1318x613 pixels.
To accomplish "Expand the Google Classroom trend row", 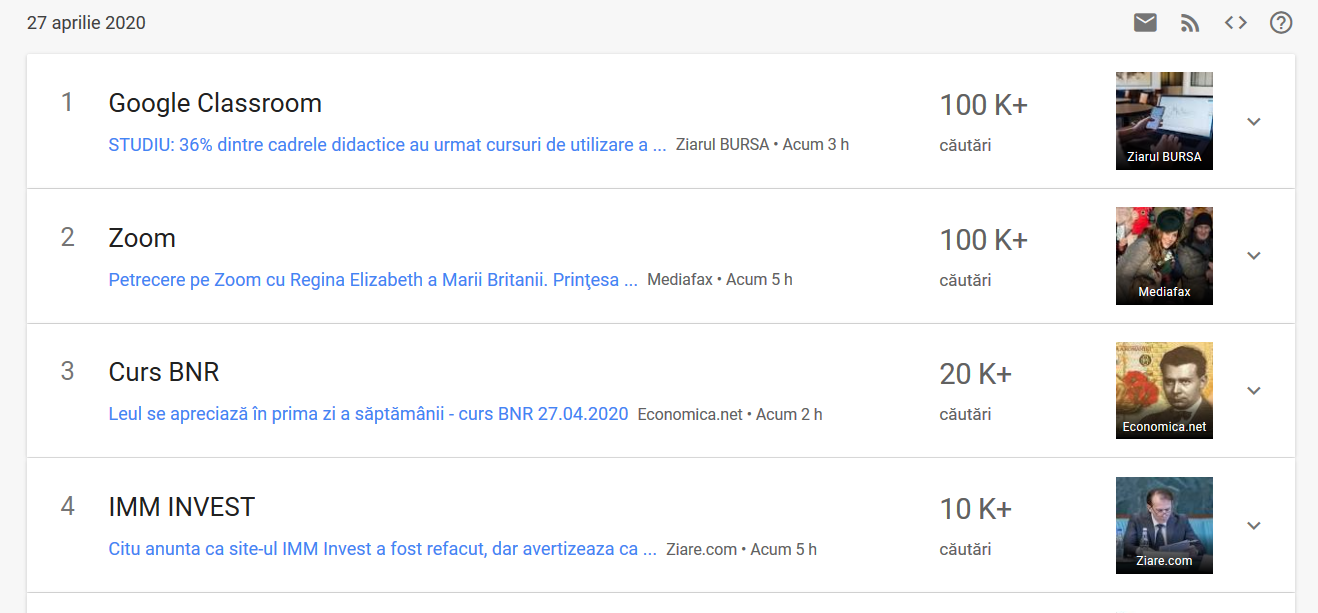I will pos(1254,121).
